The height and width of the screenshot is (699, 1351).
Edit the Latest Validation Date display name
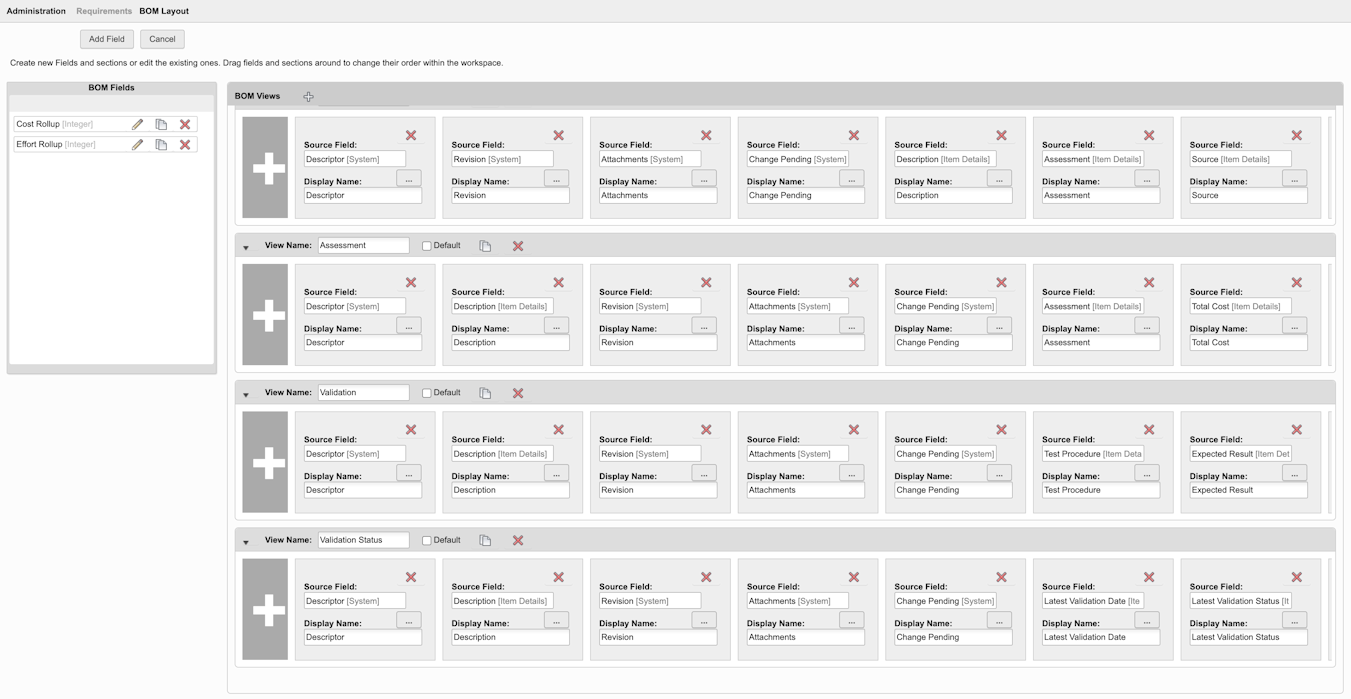(1101, 637)
